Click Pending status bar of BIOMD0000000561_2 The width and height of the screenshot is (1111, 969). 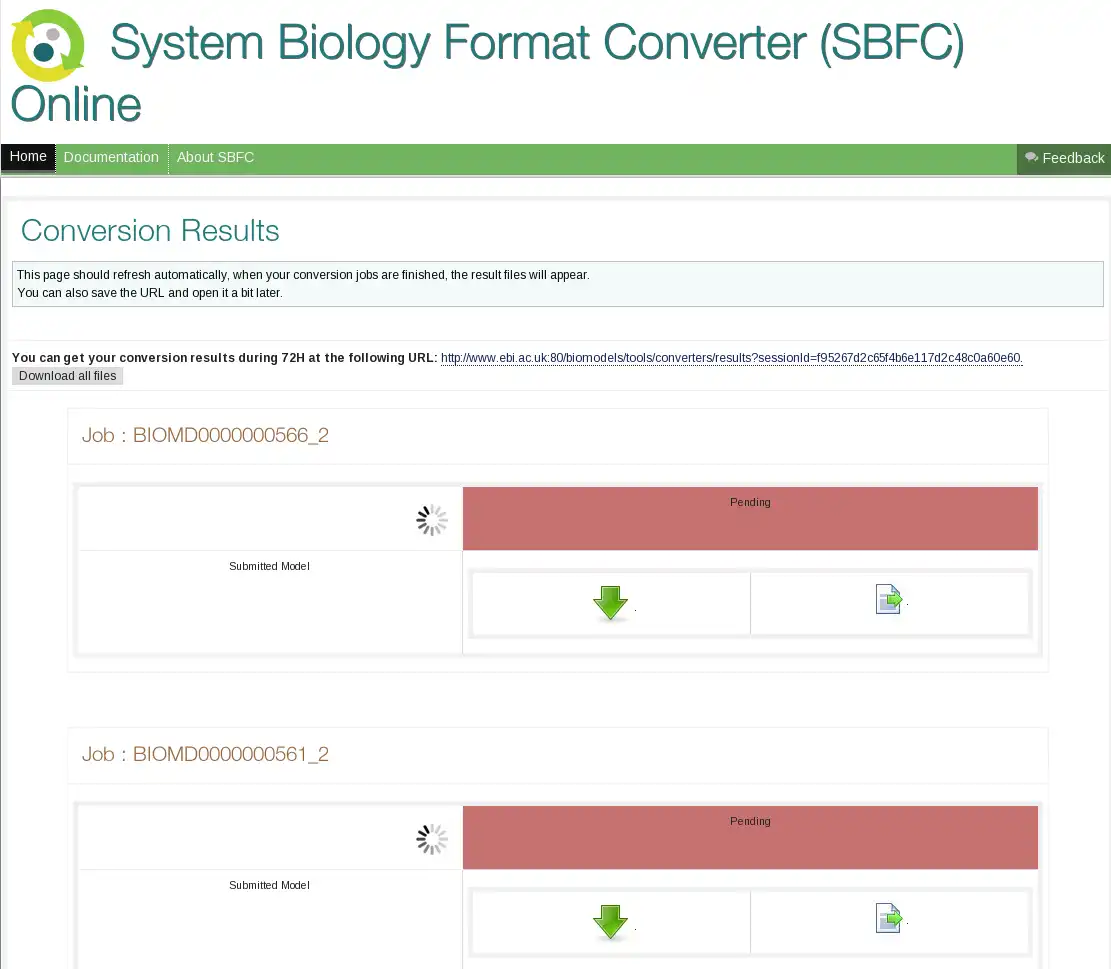750,837
